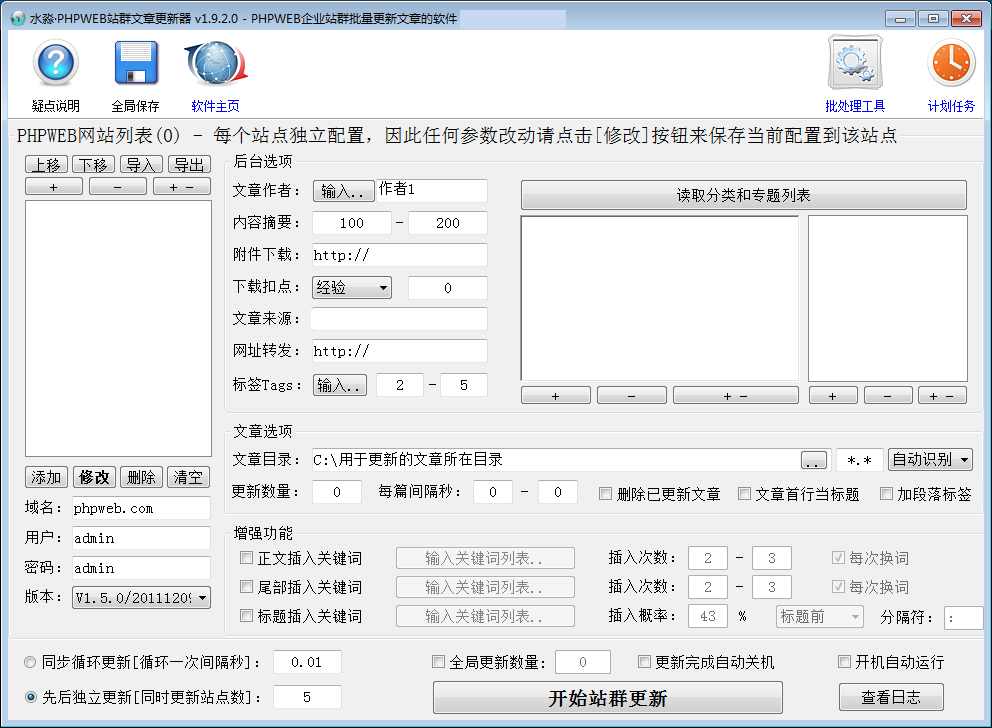Click the minus button below the topic list

(x=888, y=395)
